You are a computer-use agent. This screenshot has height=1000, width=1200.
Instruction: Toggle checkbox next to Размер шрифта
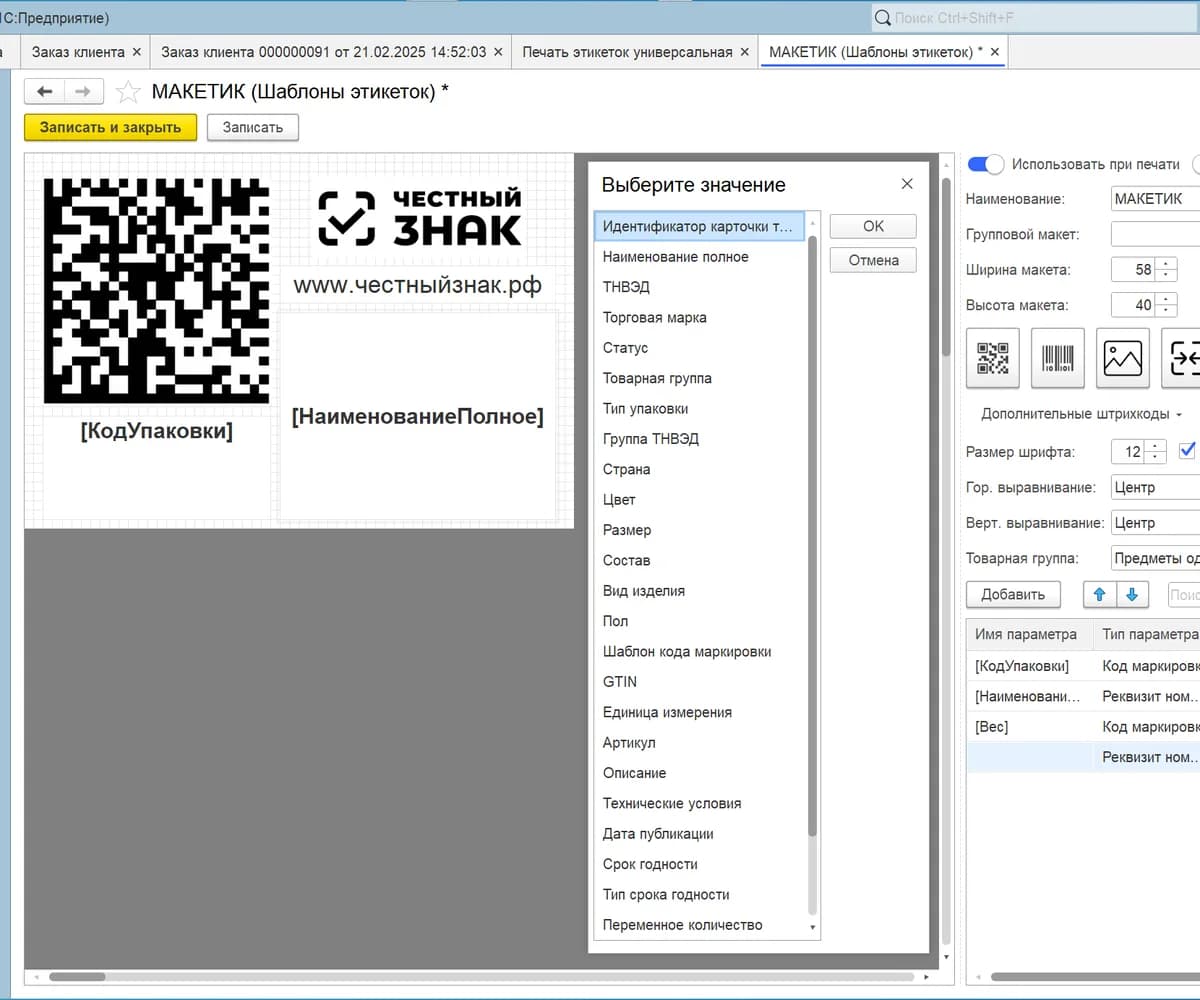coord(1188,450)
